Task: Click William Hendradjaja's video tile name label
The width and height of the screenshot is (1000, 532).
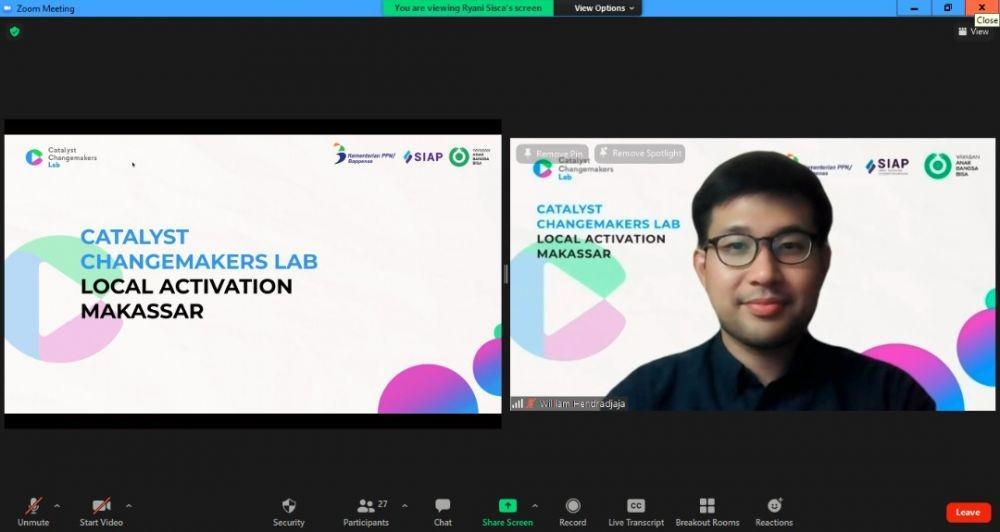Action: point(582,404)
